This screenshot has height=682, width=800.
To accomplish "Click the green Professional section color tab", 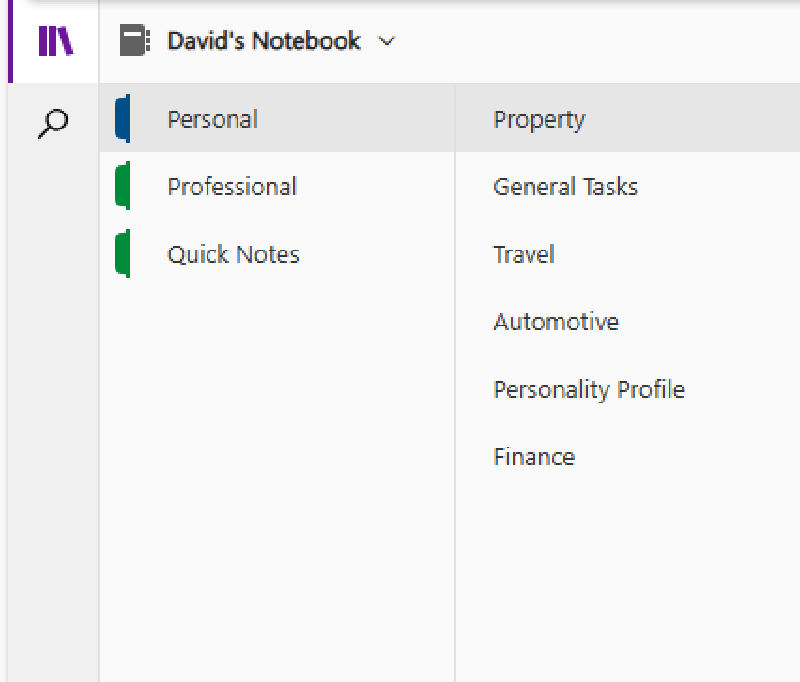I will tap(124, 186).
